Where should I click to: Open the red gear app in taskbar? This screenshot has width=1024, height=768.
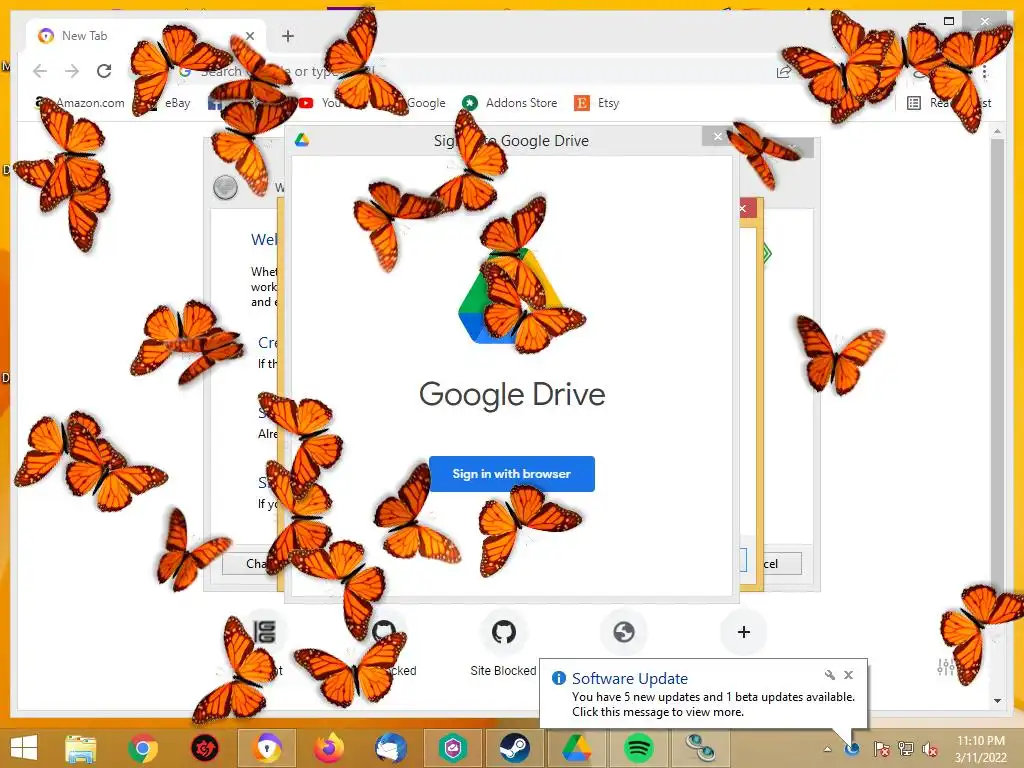[204, 748]
